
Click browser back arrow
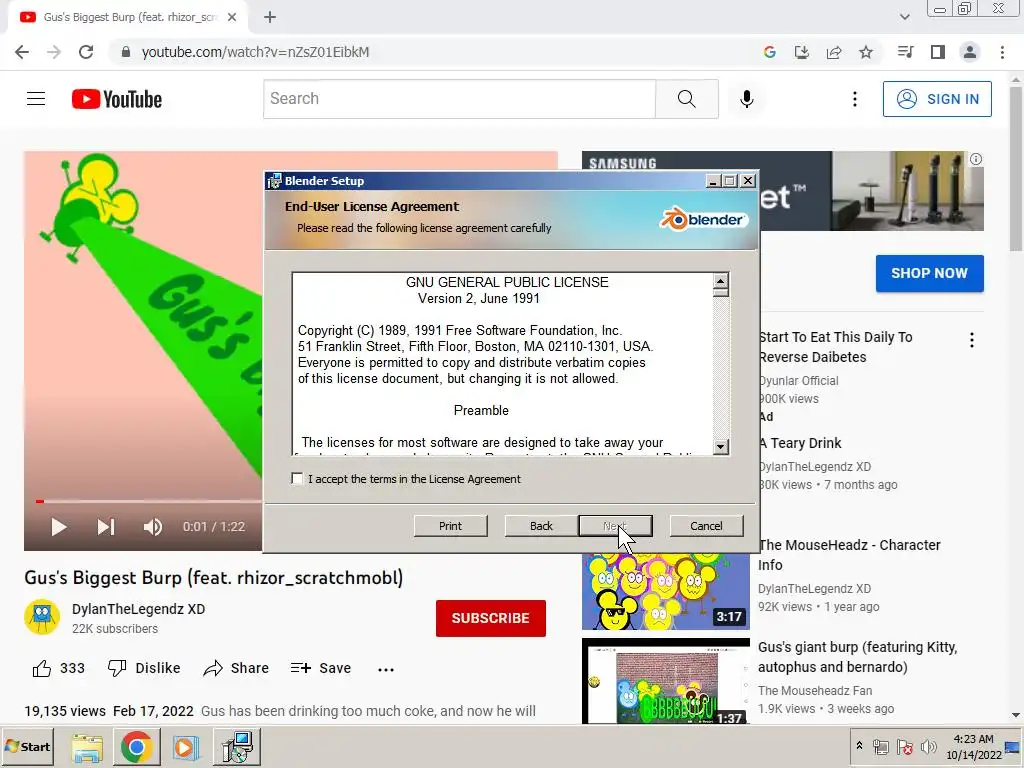[22, 52]
